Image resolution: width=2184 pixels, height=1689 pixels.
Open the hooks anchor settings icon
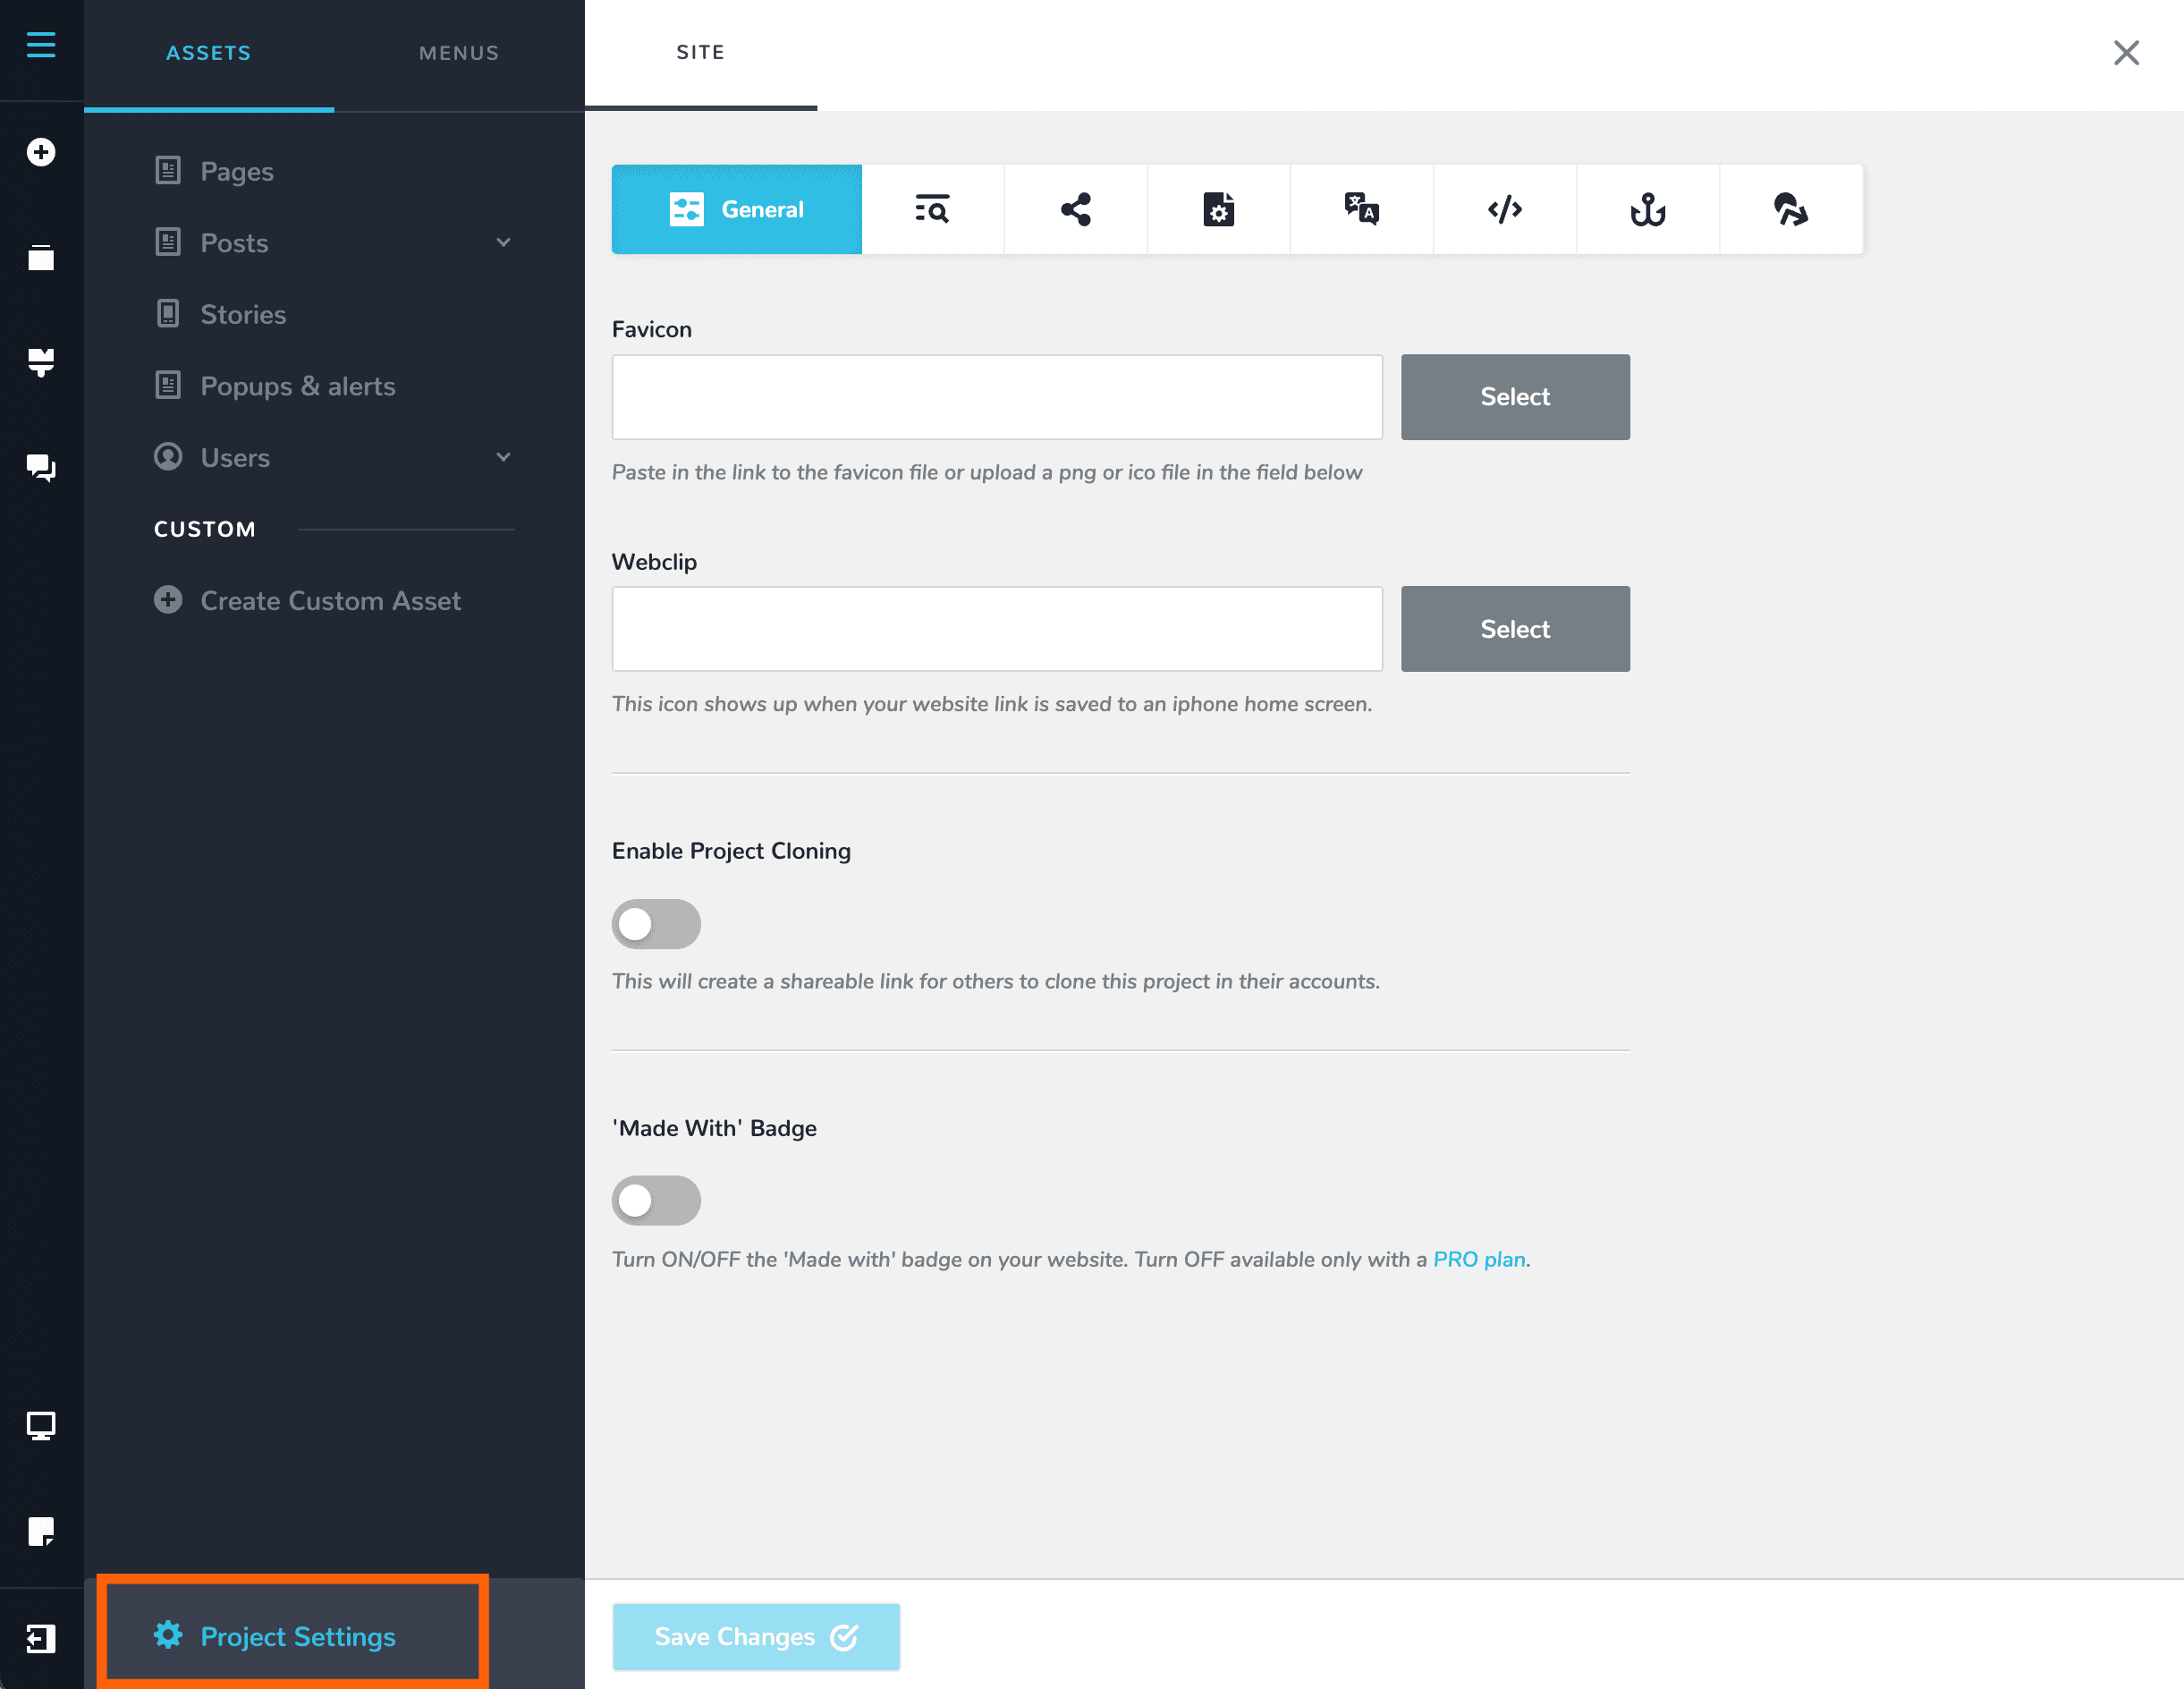[1647, 209]
